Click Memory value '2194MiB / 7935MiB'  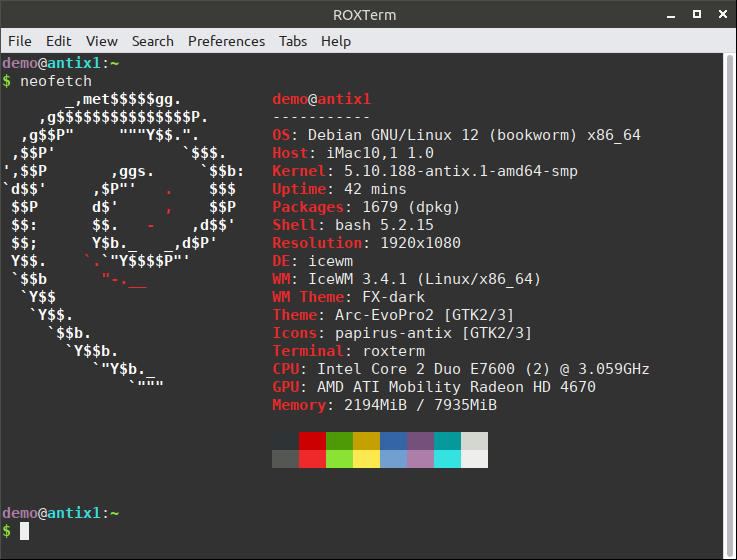[420, 405]
